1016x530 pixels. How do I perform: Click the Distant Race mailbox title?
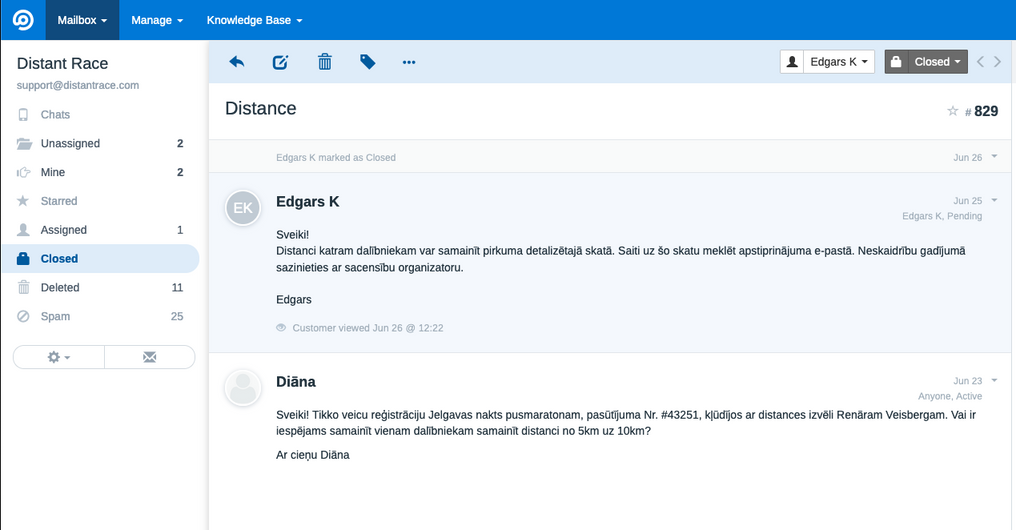62,63
